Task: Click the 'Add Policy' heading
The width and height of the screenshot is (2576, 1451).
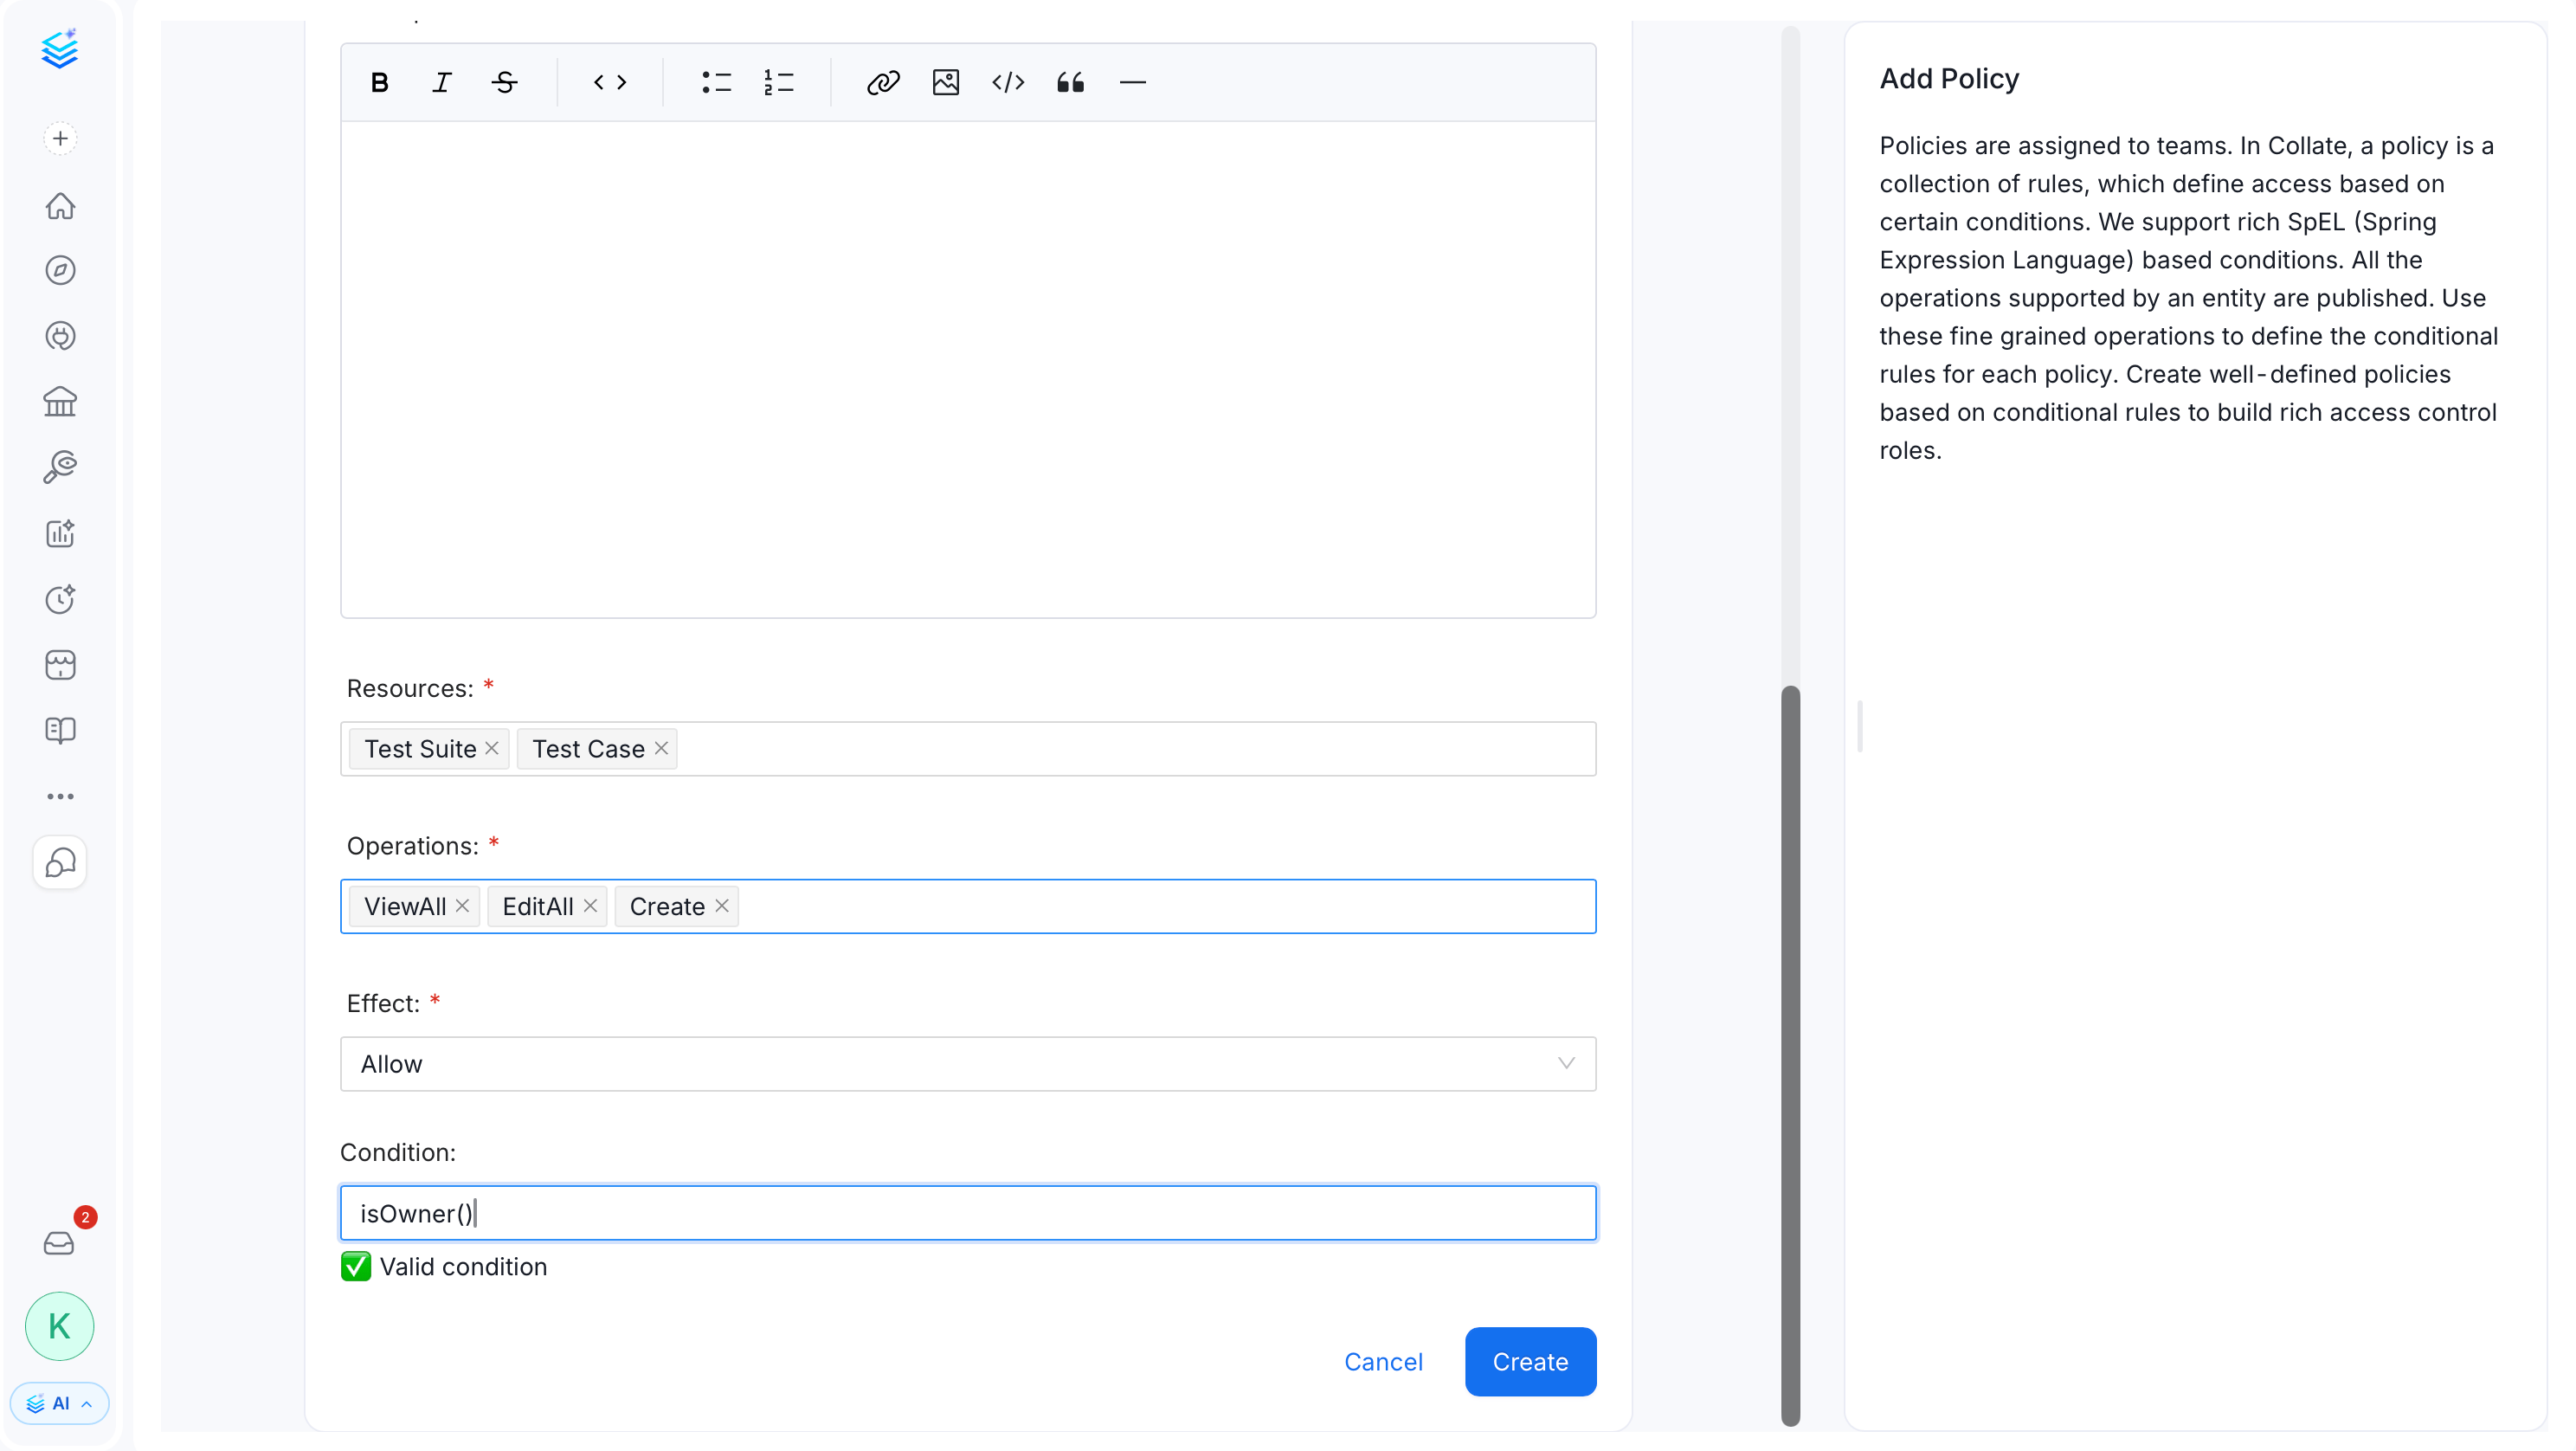Action: [x=1949, y=79]
